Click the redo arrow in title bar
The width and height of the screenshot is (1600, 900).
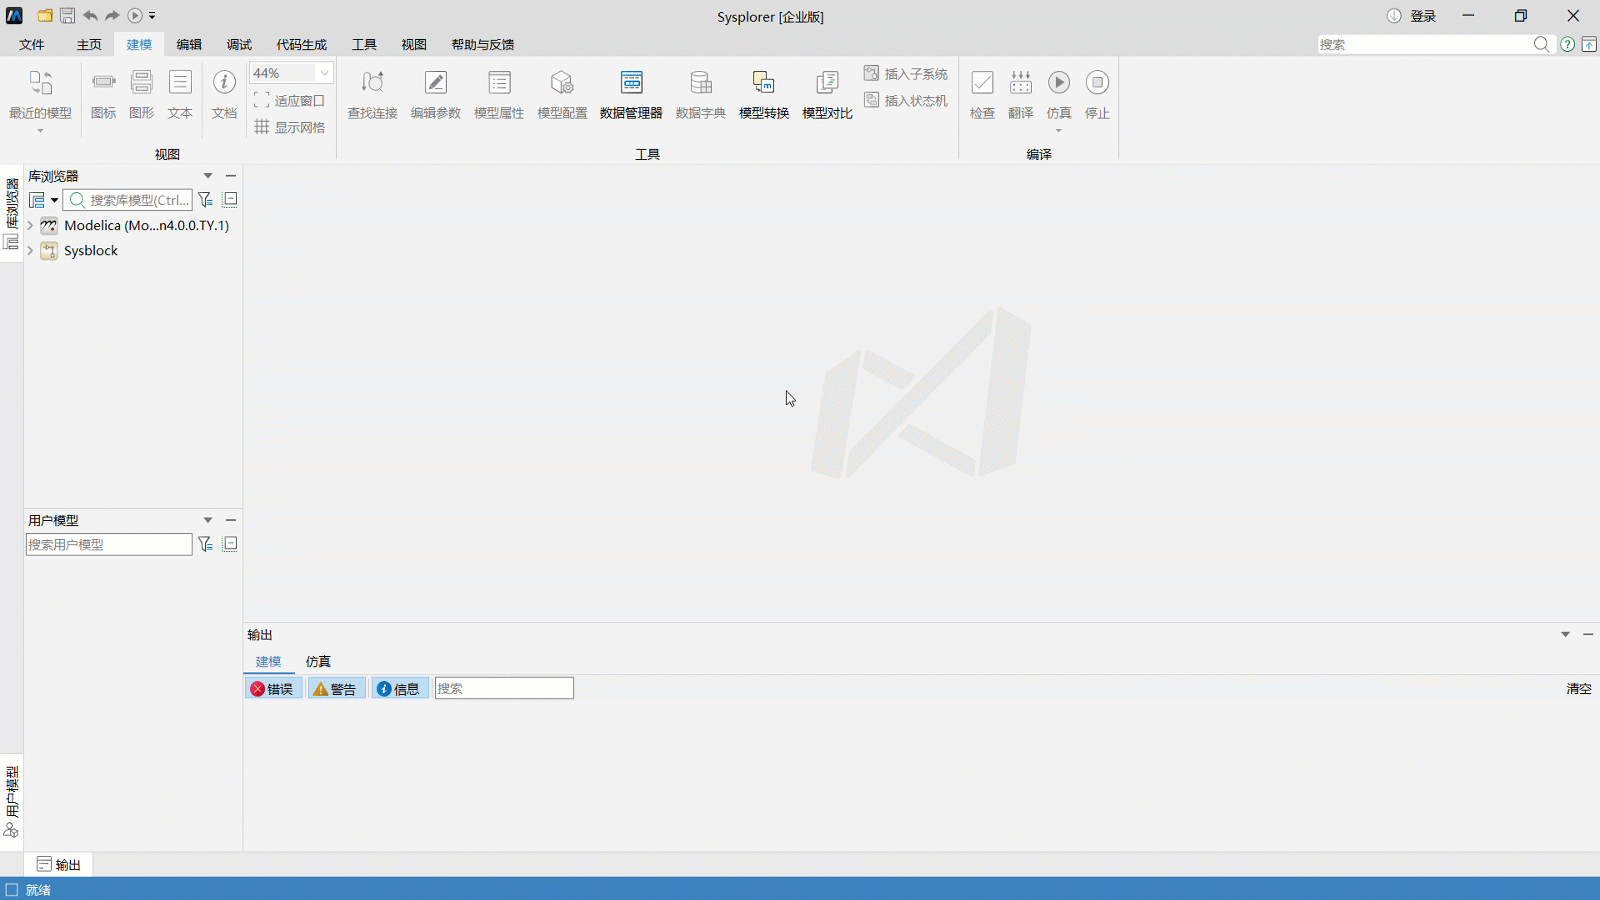(112, 15)
